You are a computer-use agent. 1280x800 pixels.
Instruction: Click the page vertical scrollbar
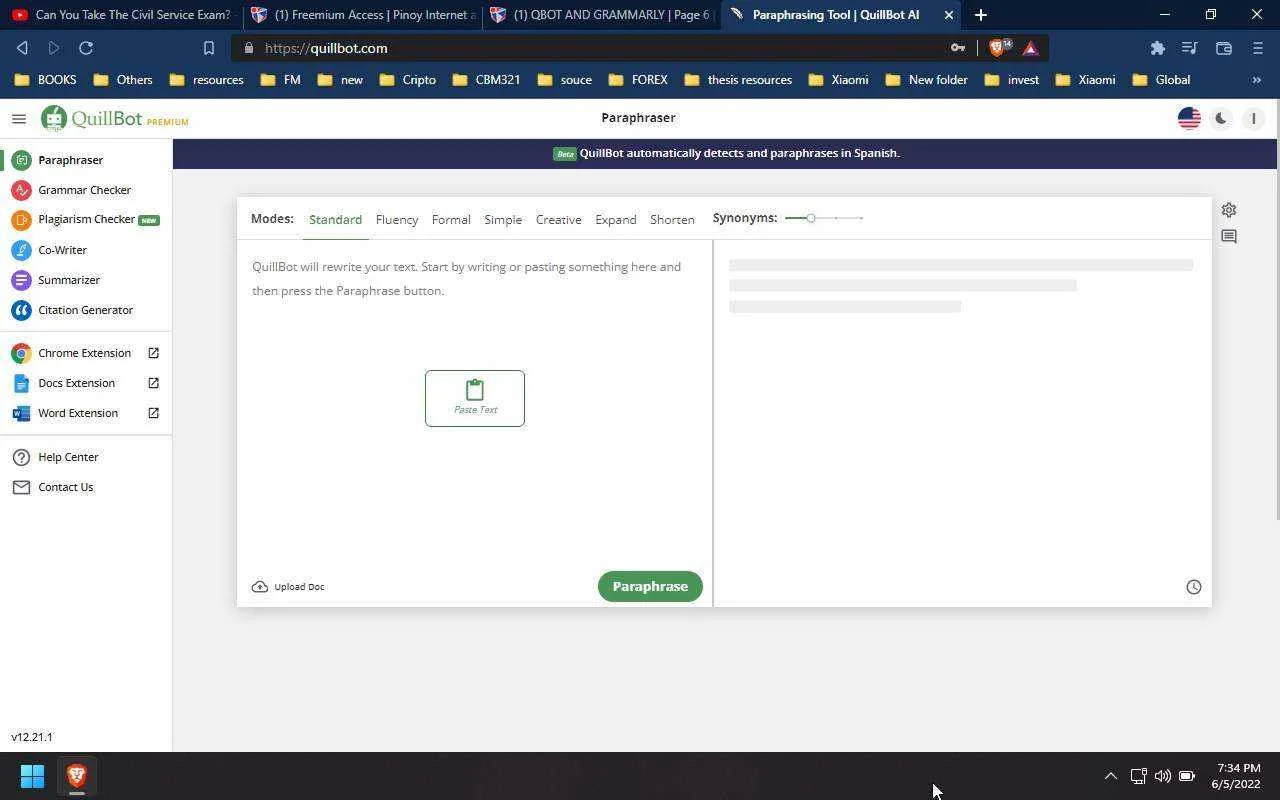pyautogui.click(x=1276, y=310)
